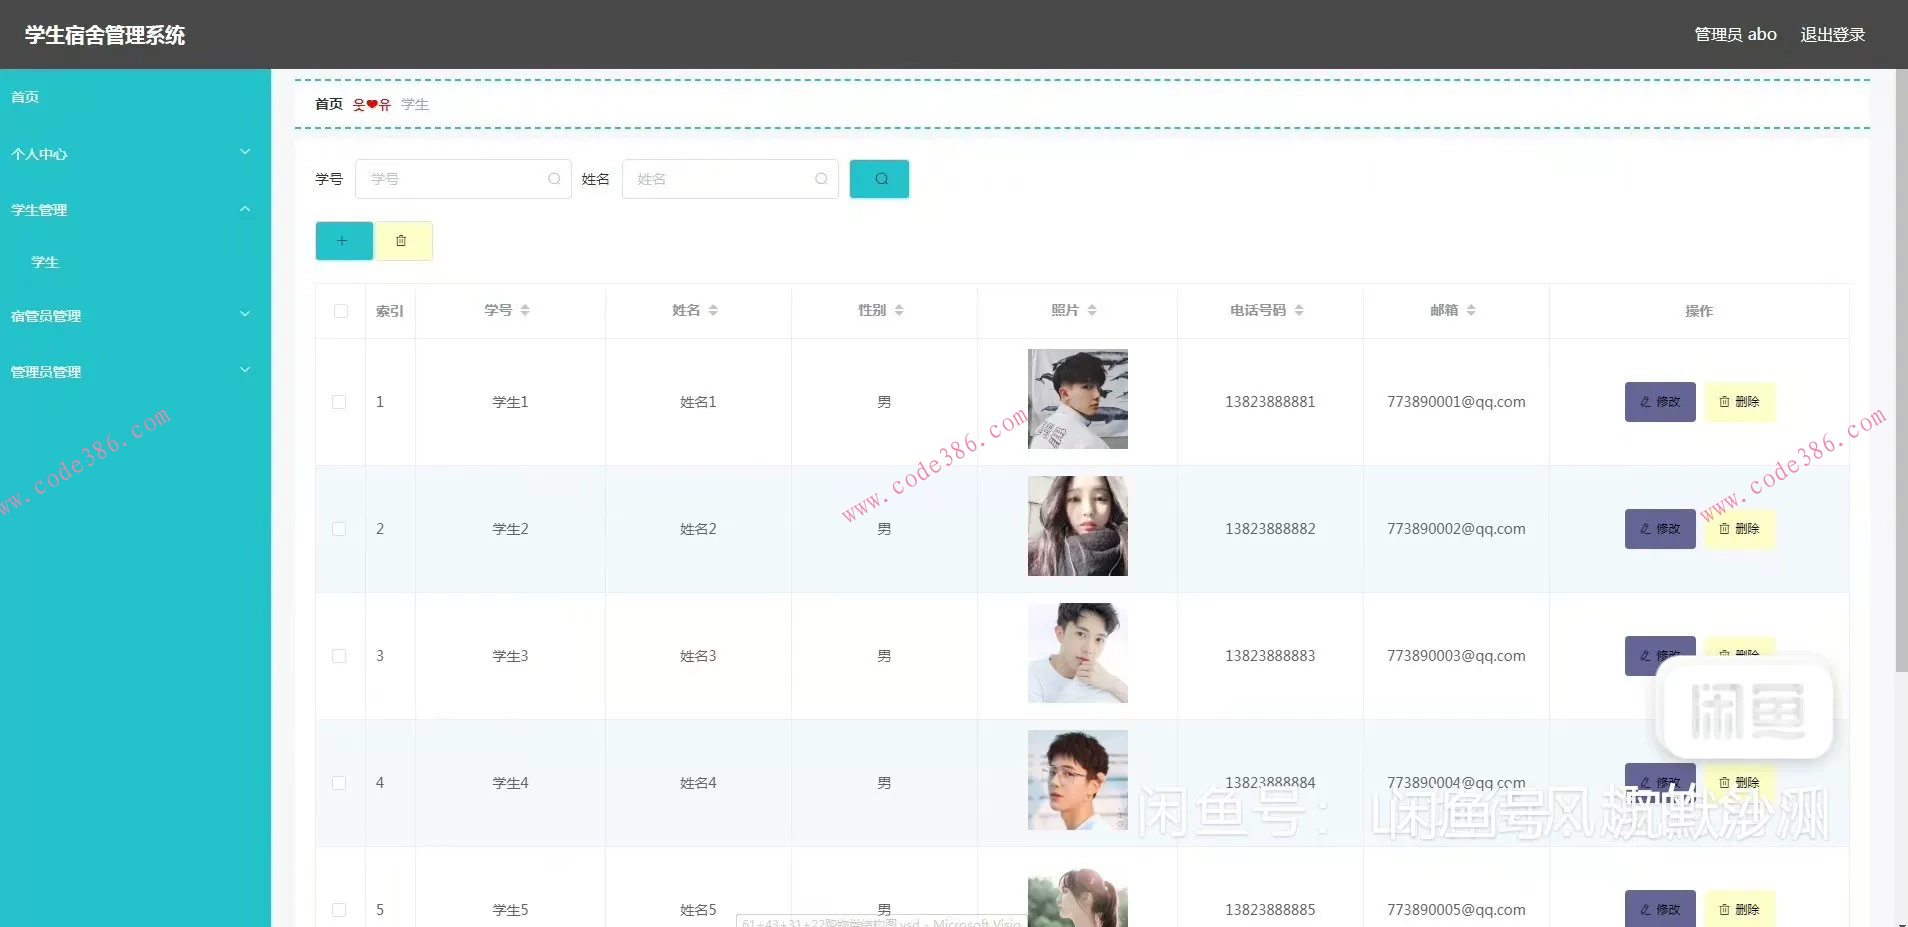Expand 宿管员管理 sidebar menu

pos(135,315)
